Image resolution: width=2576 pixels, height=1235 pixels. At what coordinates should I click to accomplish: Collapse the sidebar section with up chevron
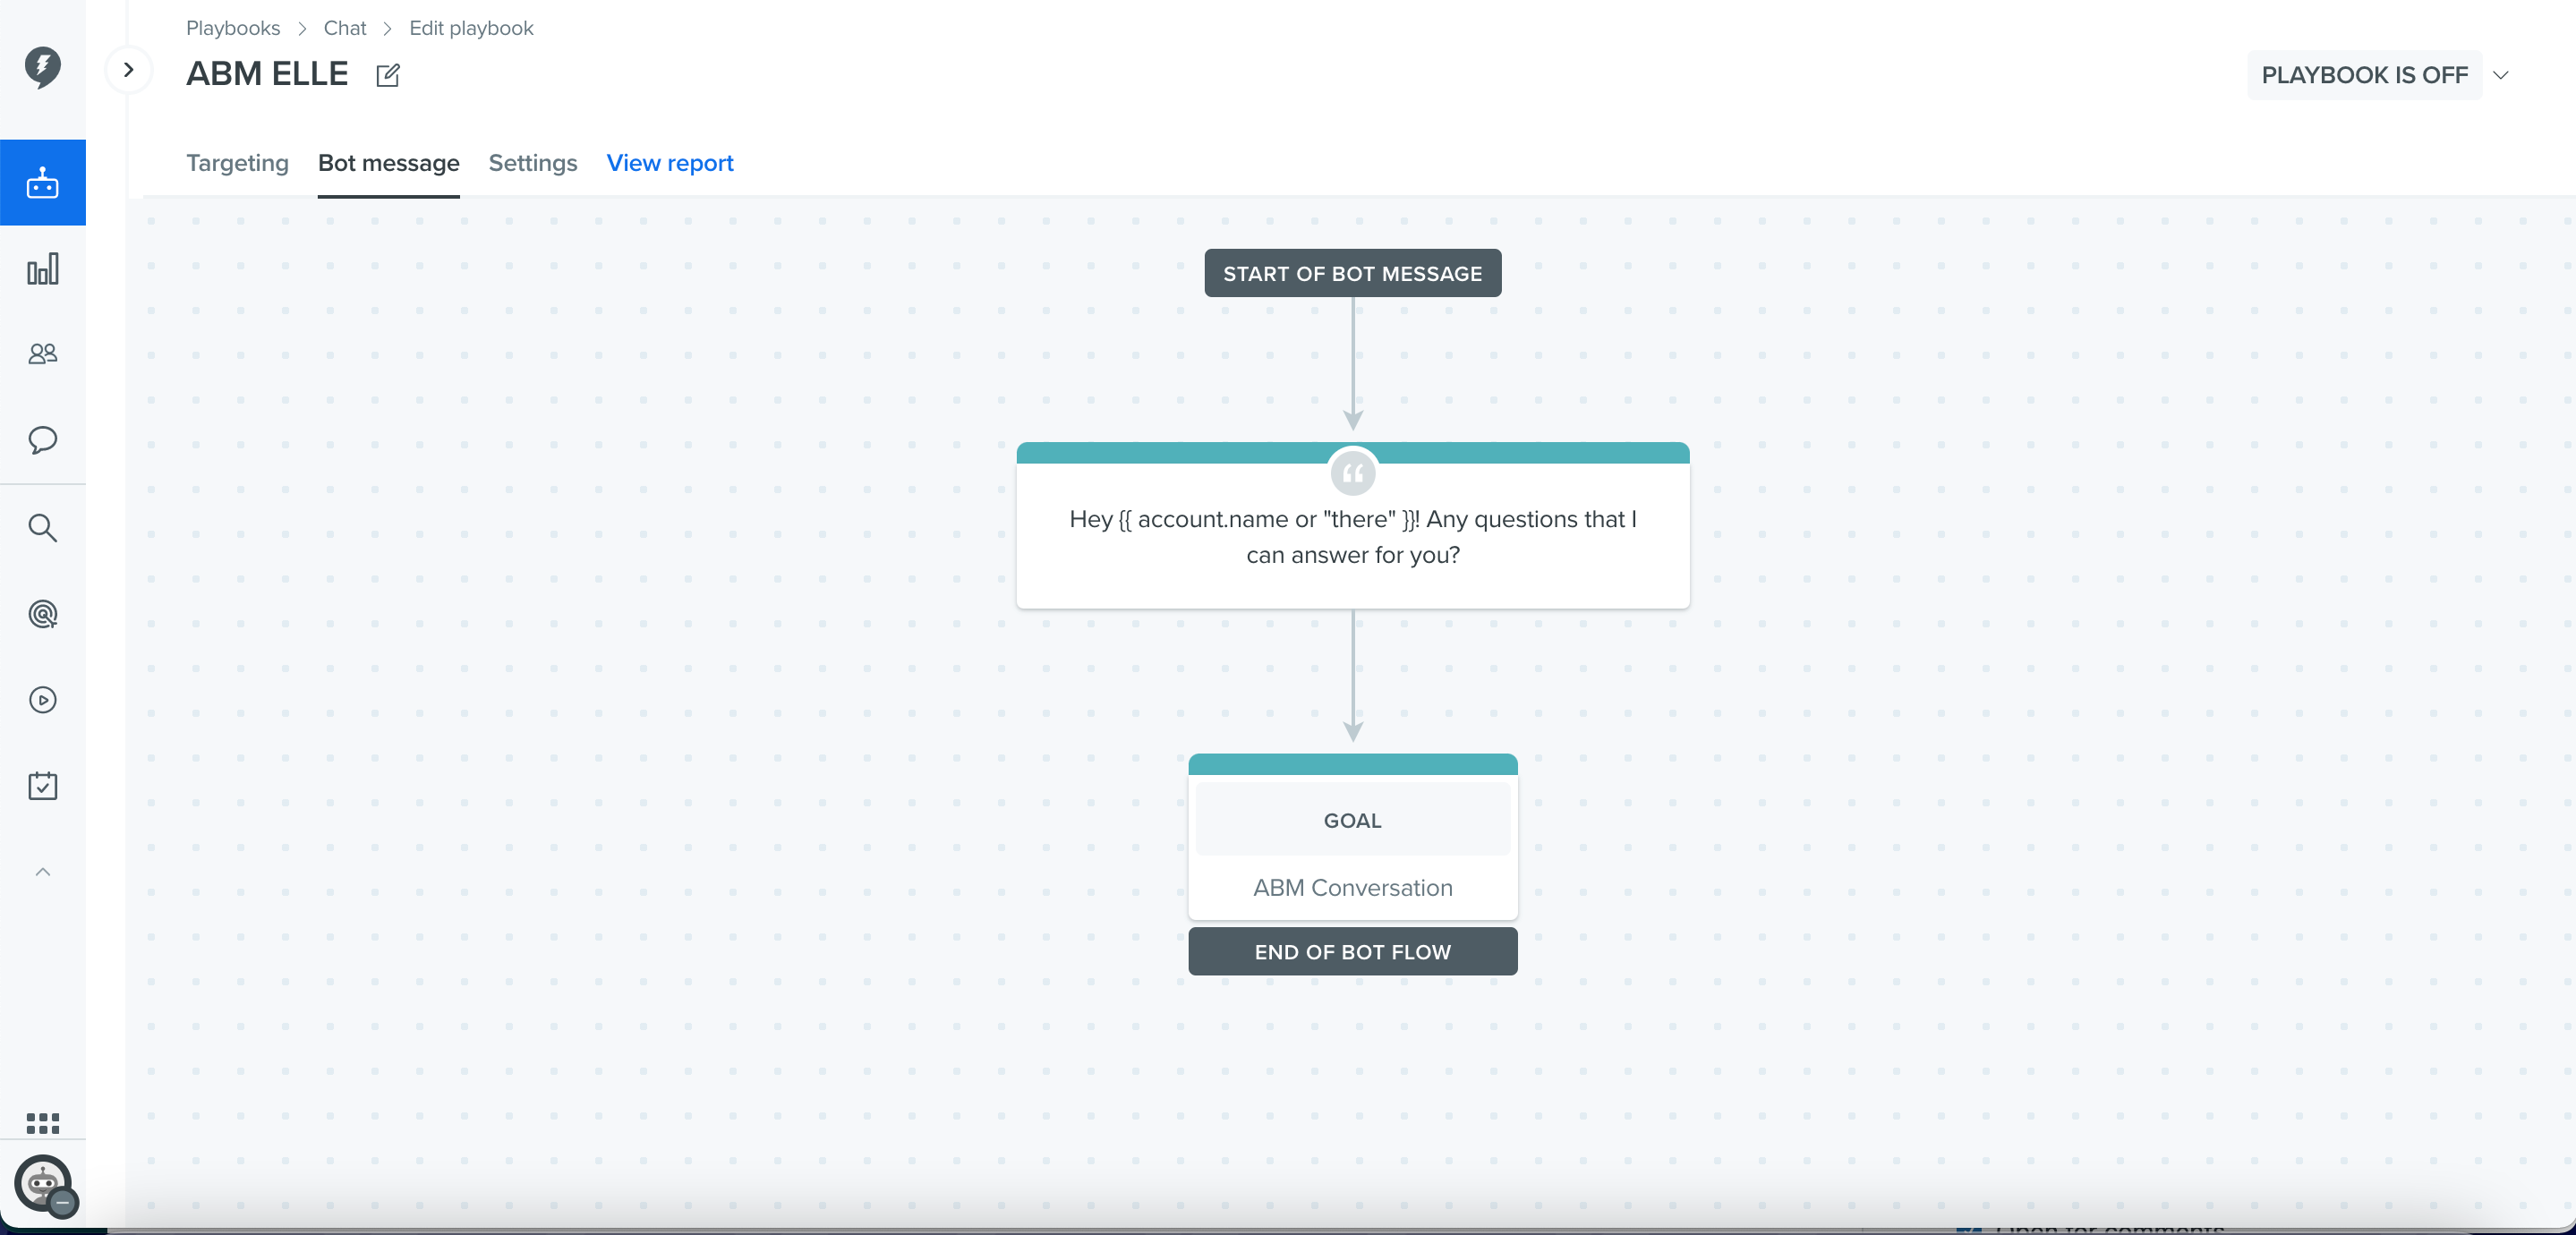pos(42,872)
